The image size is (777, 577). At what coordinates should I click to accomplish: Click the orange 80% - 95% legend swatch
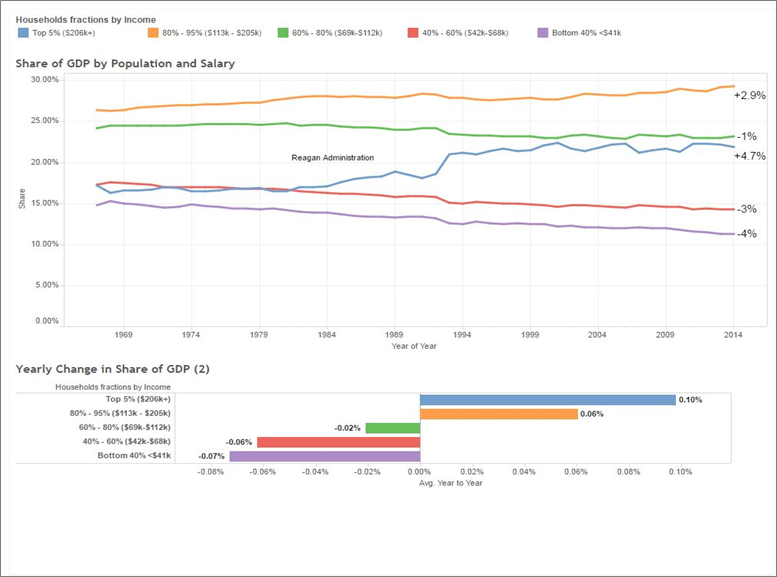[153, 33]
